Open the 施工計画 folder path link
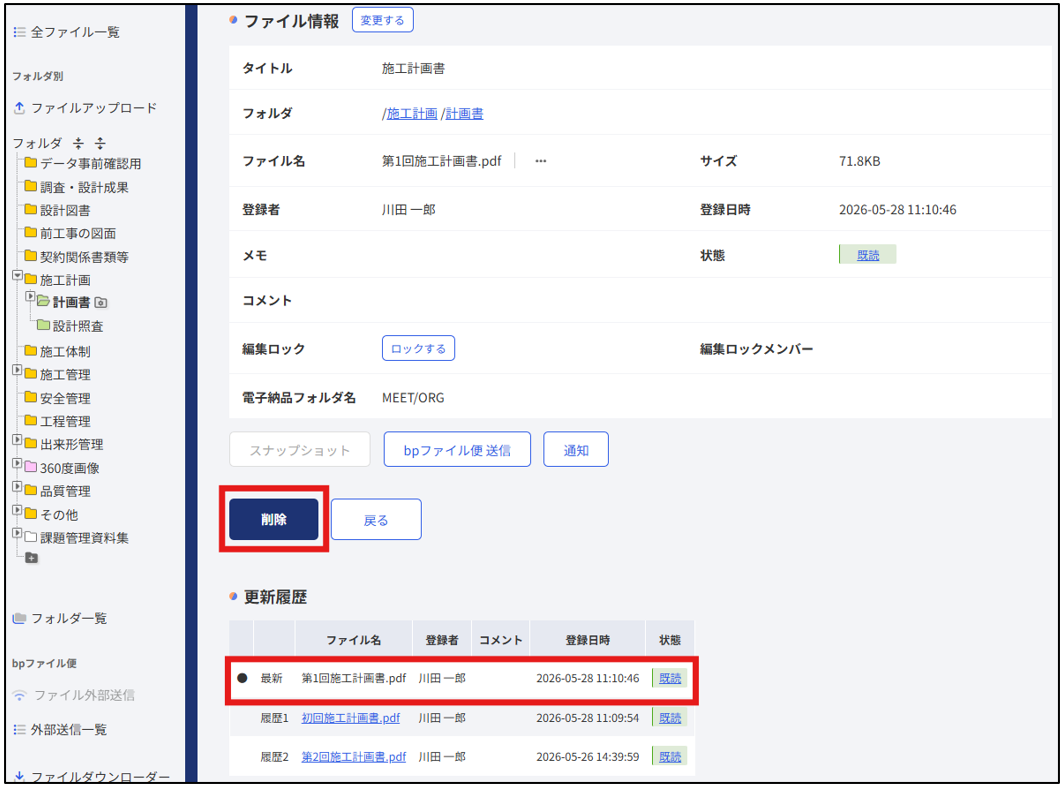This screenshot has width=1064, height=789. (412, 113)
